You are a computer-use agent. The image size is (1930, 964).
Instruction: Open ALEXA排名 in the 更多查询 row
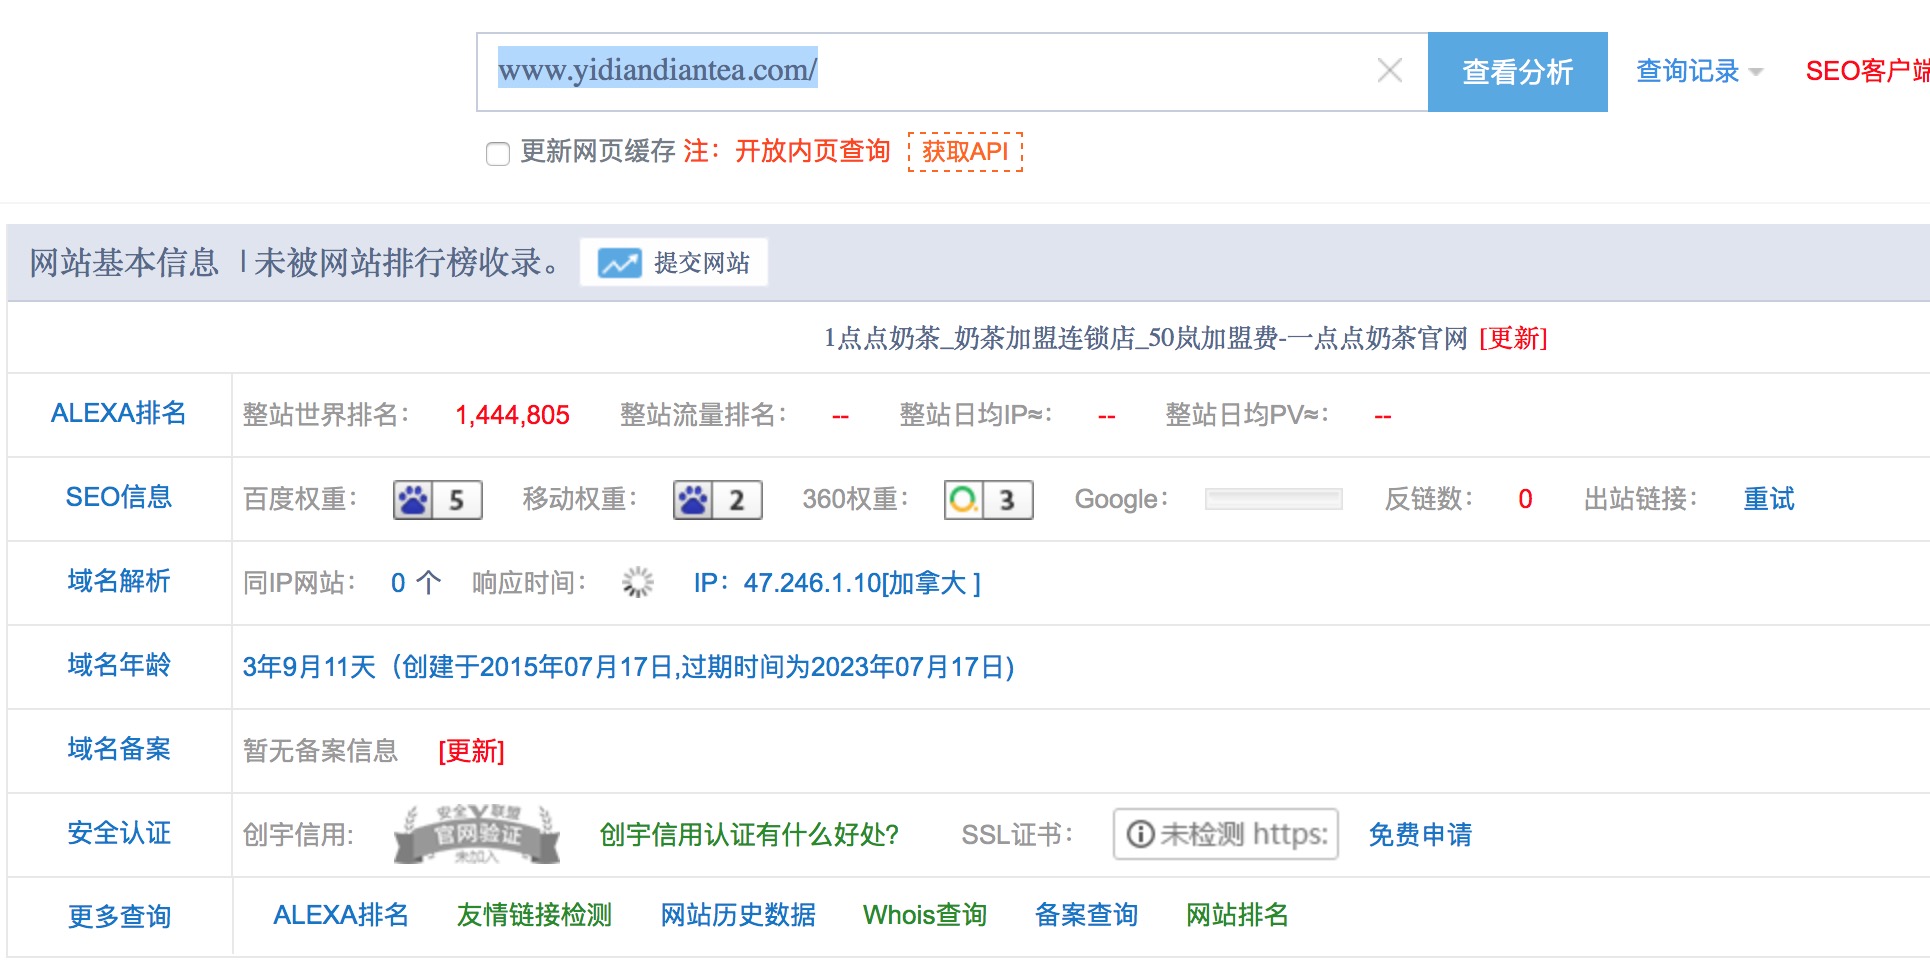[341, 915]
